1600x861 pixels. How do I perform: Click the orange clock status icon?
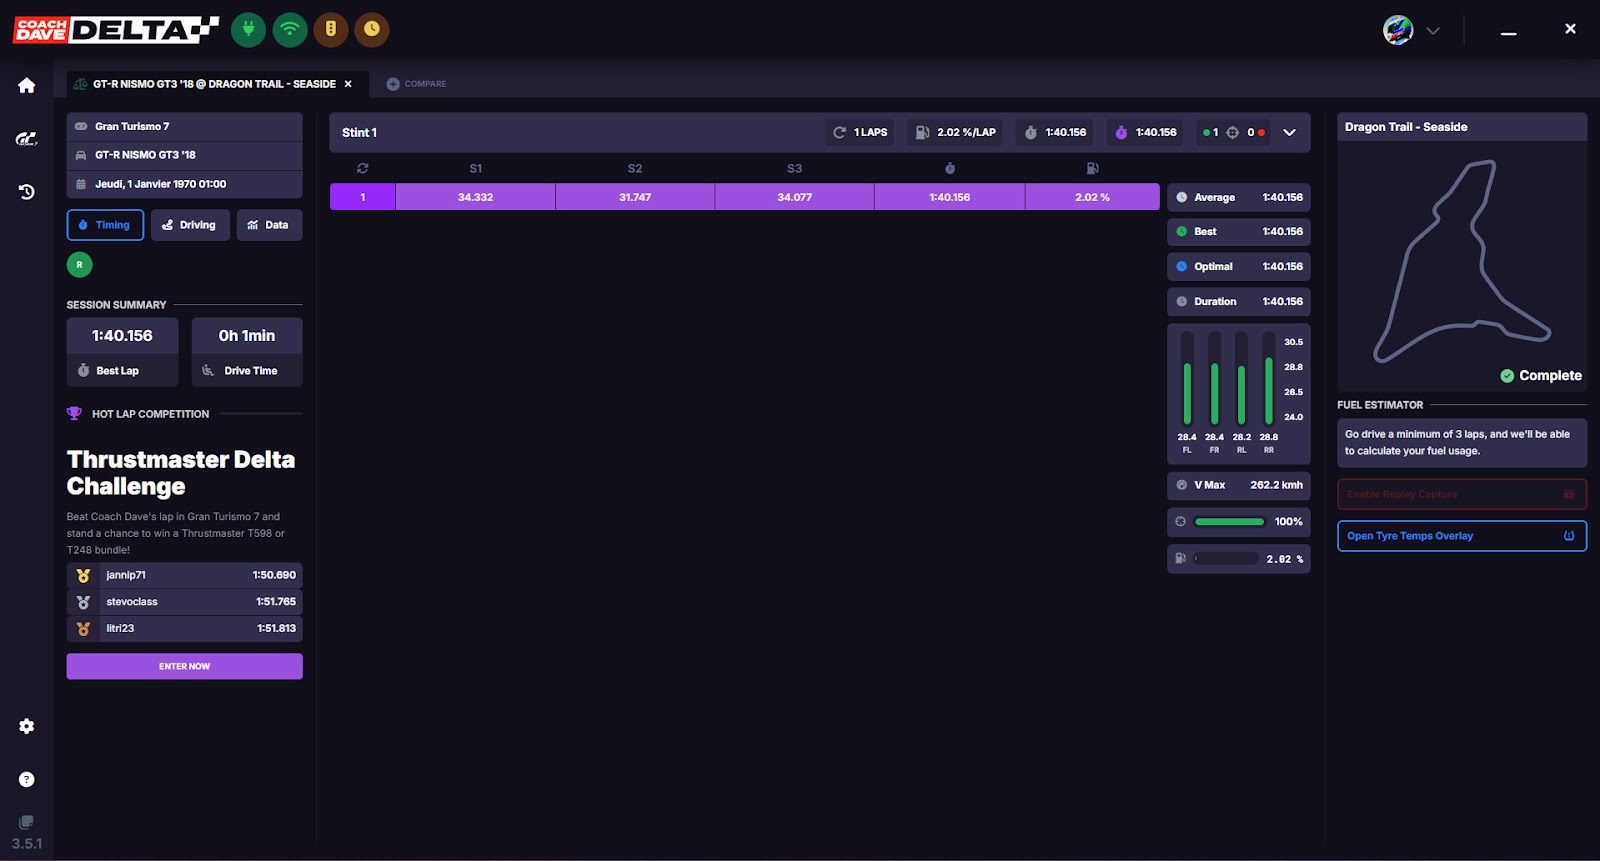pos(372,29)
